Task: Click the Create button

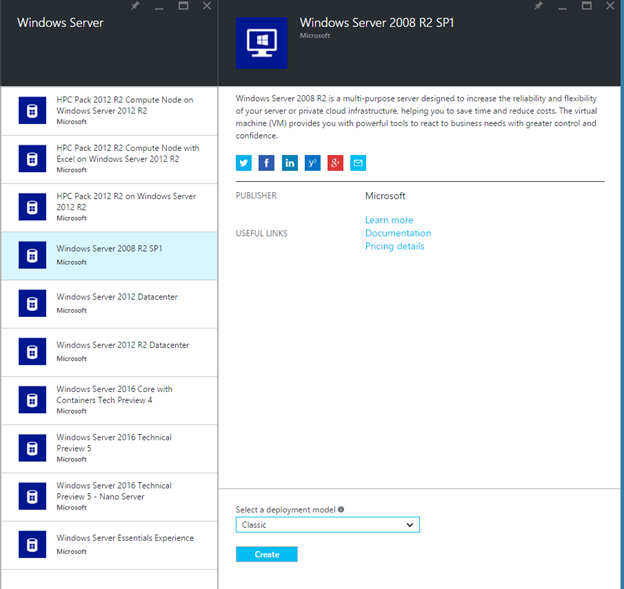Action: pyautogui.click(x=267, y=554)
